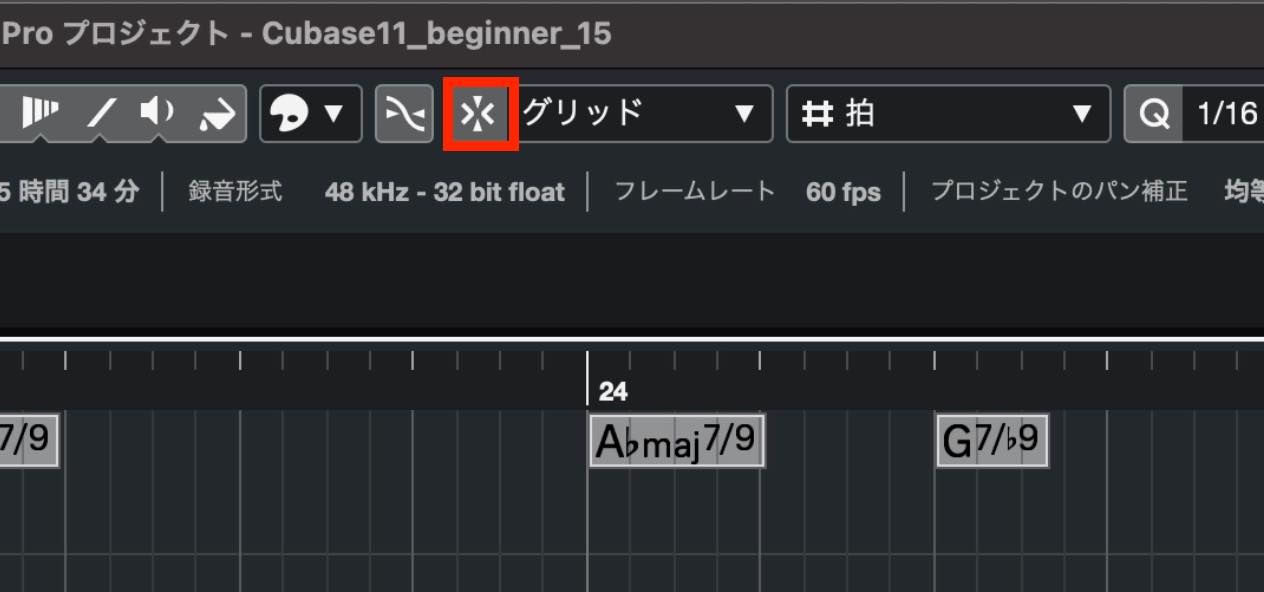
Task: Click the 48 kHz - 32 bit float setting
Action: [x=445, y=191]
